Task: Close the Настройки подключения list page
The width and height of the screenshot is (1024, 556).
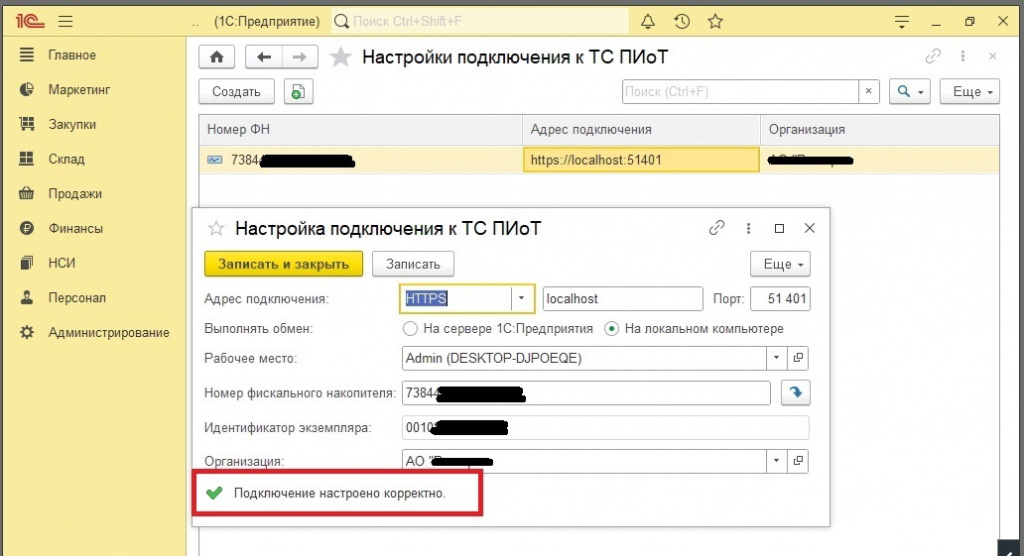Action: tap(993, 56)
